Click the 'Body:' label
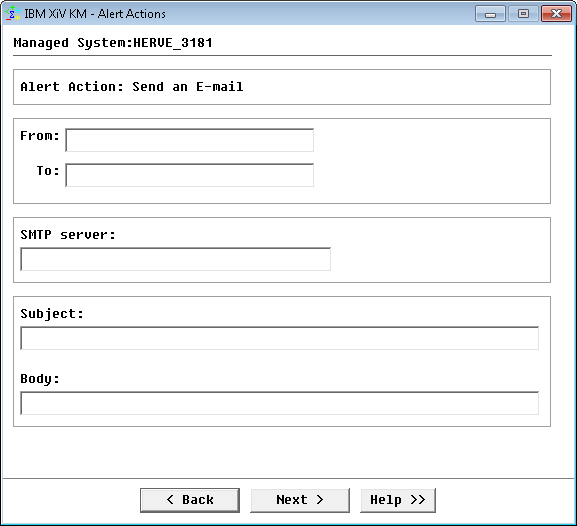 (x=40, y=379)
